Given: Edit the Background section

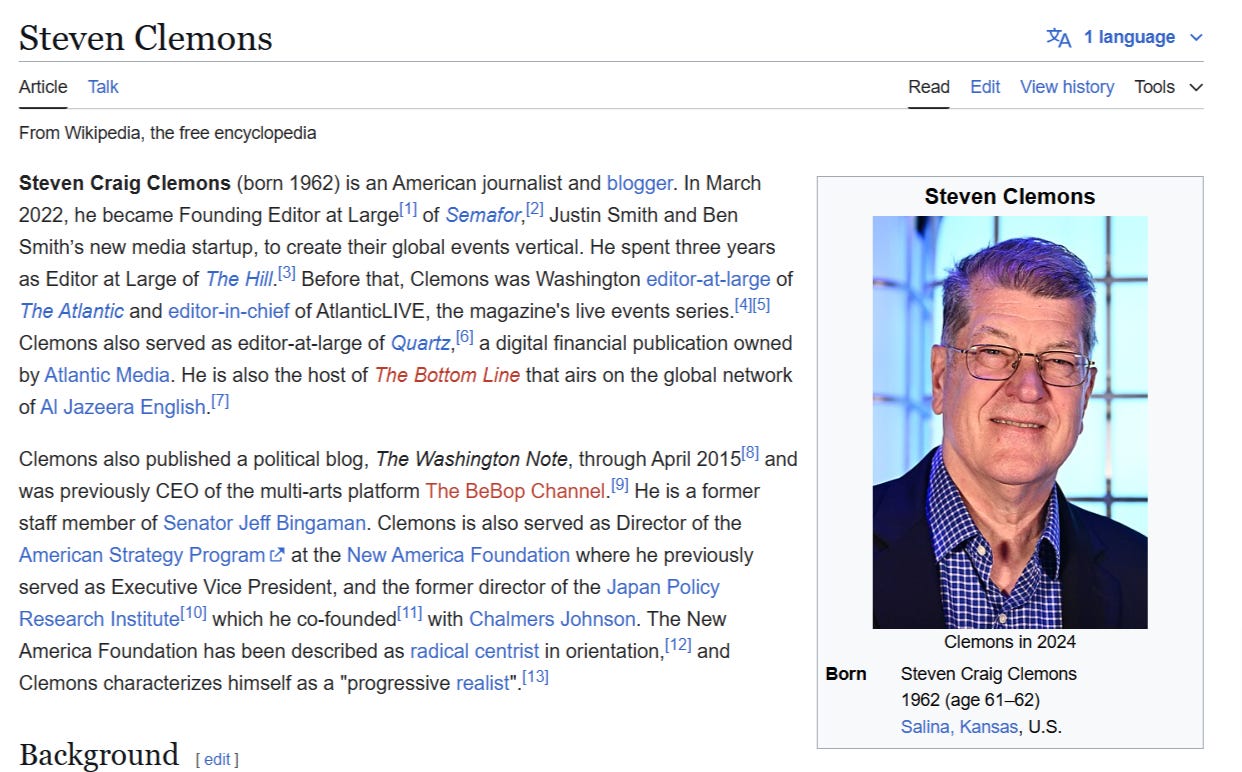Looking at the screenshot, I should click(x=217, y=760).
